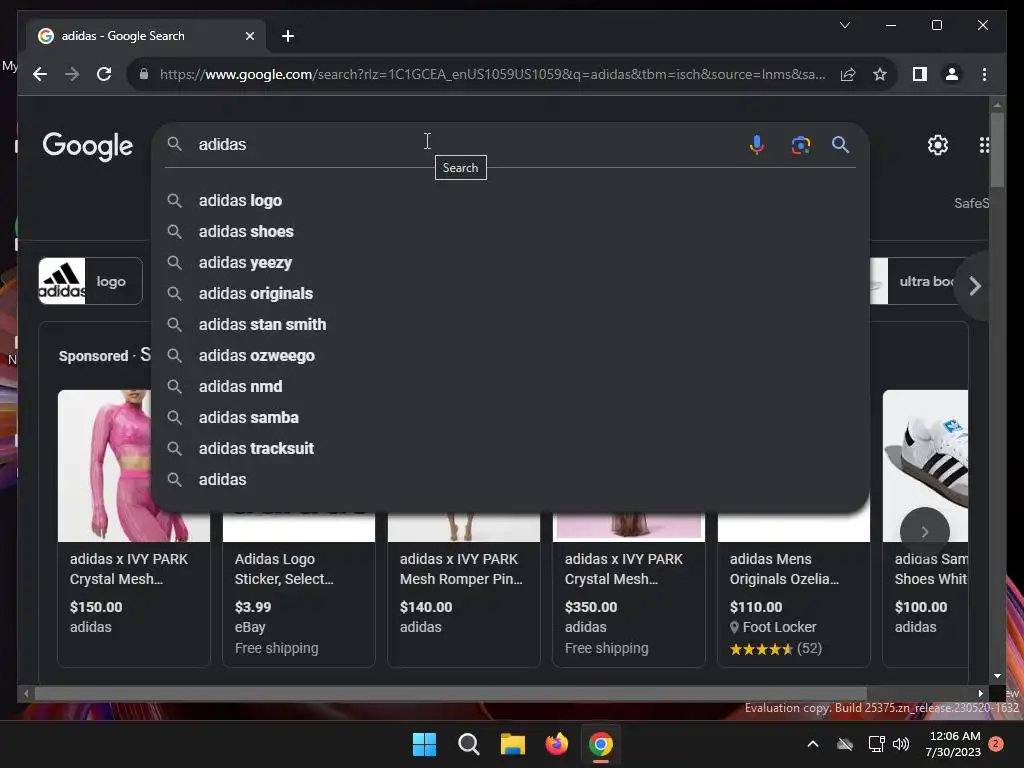Screen dimensions: 1024x768
Task: Choose the adidas tracksuit suggestion
Action: tap(510, 449)
